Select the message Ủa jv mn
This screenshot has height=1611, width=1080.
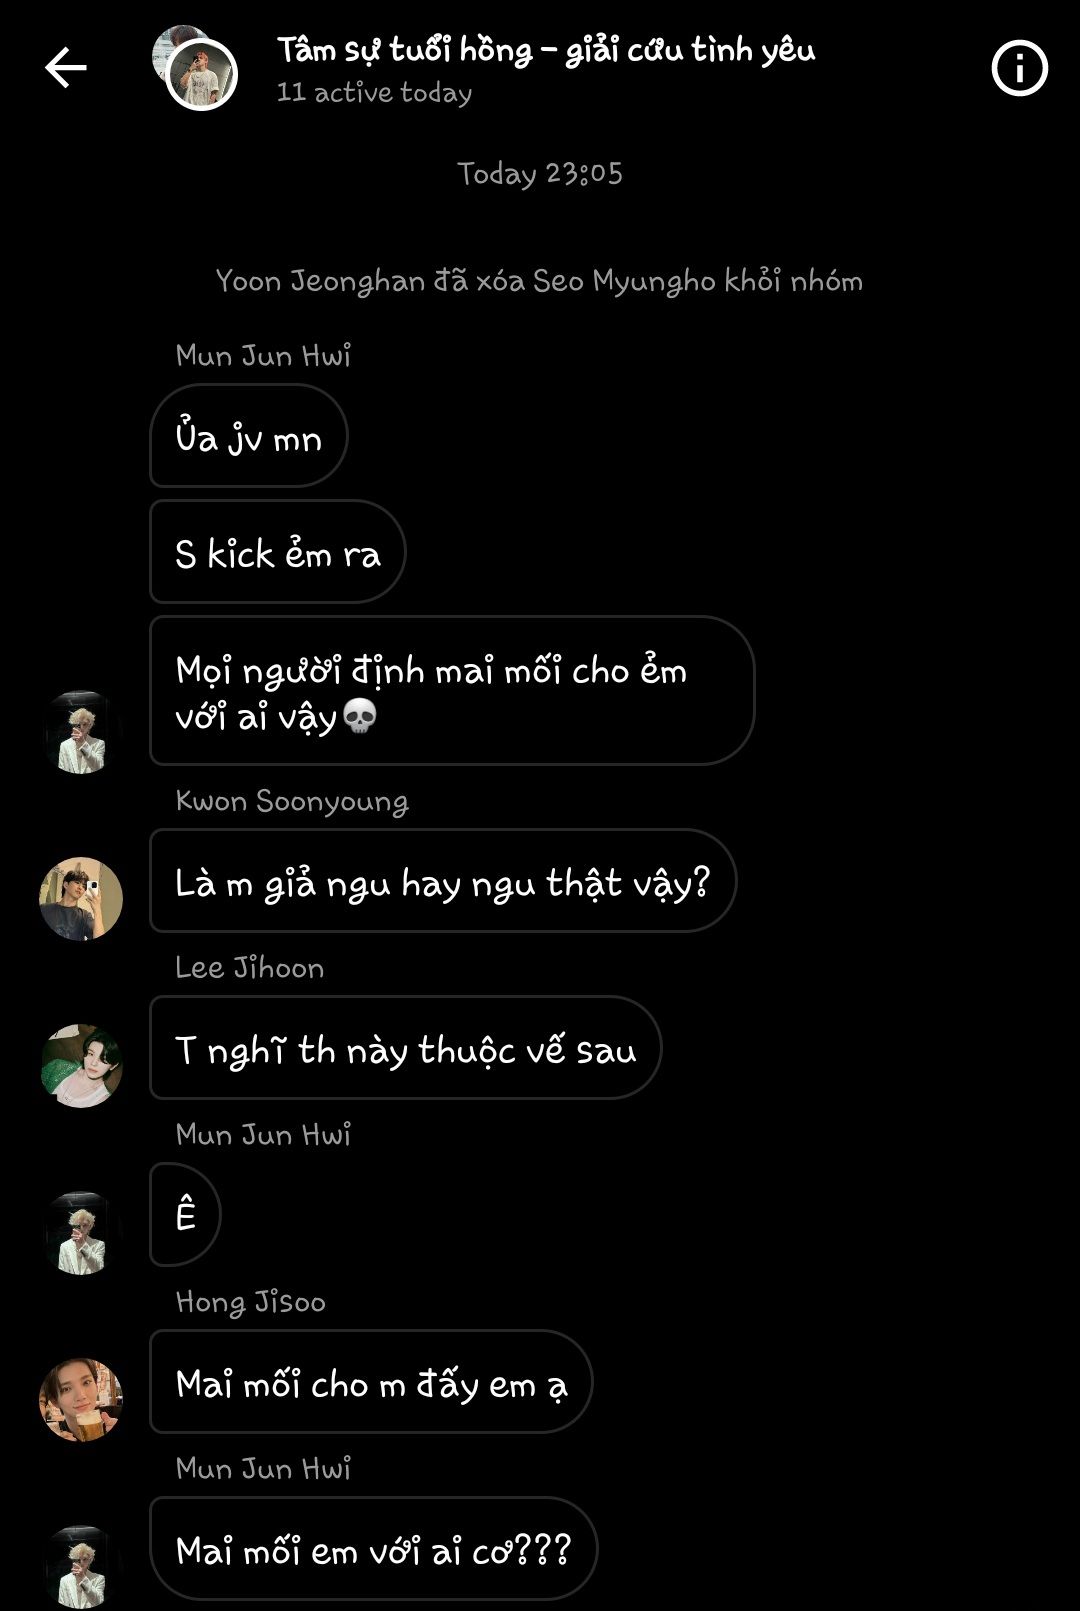tap(249, 436)
